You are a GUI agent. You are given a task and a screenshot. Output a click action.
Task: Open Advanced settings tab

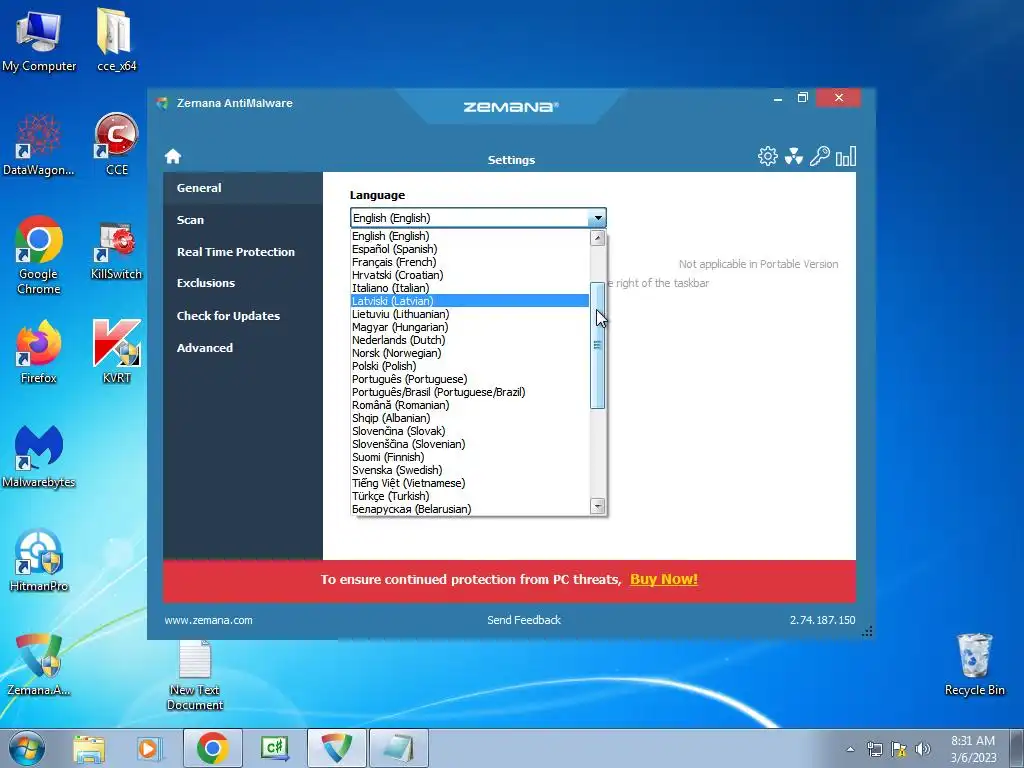pyautogui.click(x=243, y=348)
